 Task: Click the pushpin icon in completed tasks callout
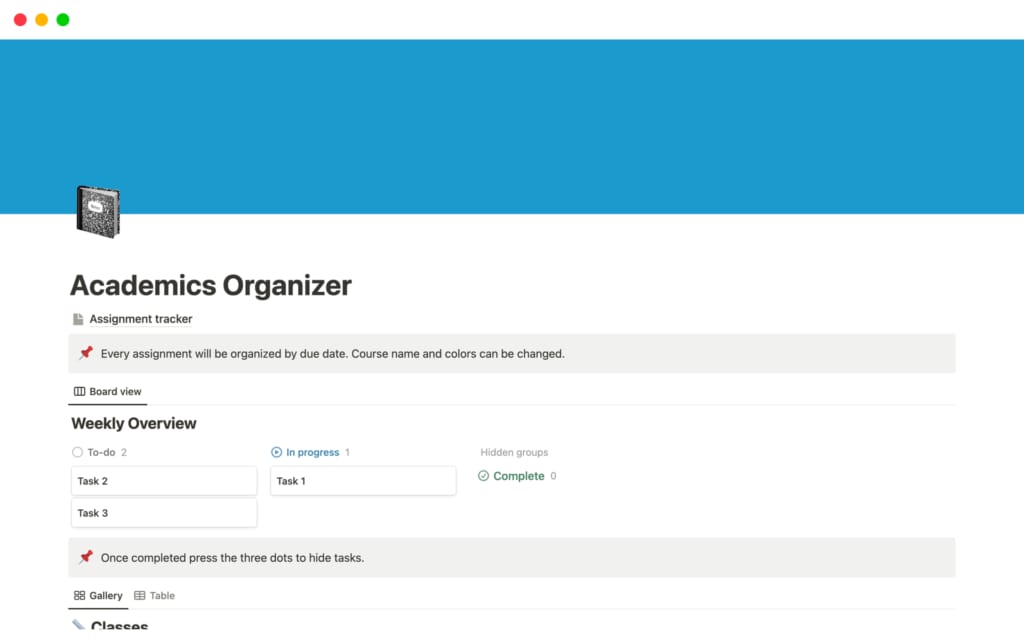click(x=86, y=557)
